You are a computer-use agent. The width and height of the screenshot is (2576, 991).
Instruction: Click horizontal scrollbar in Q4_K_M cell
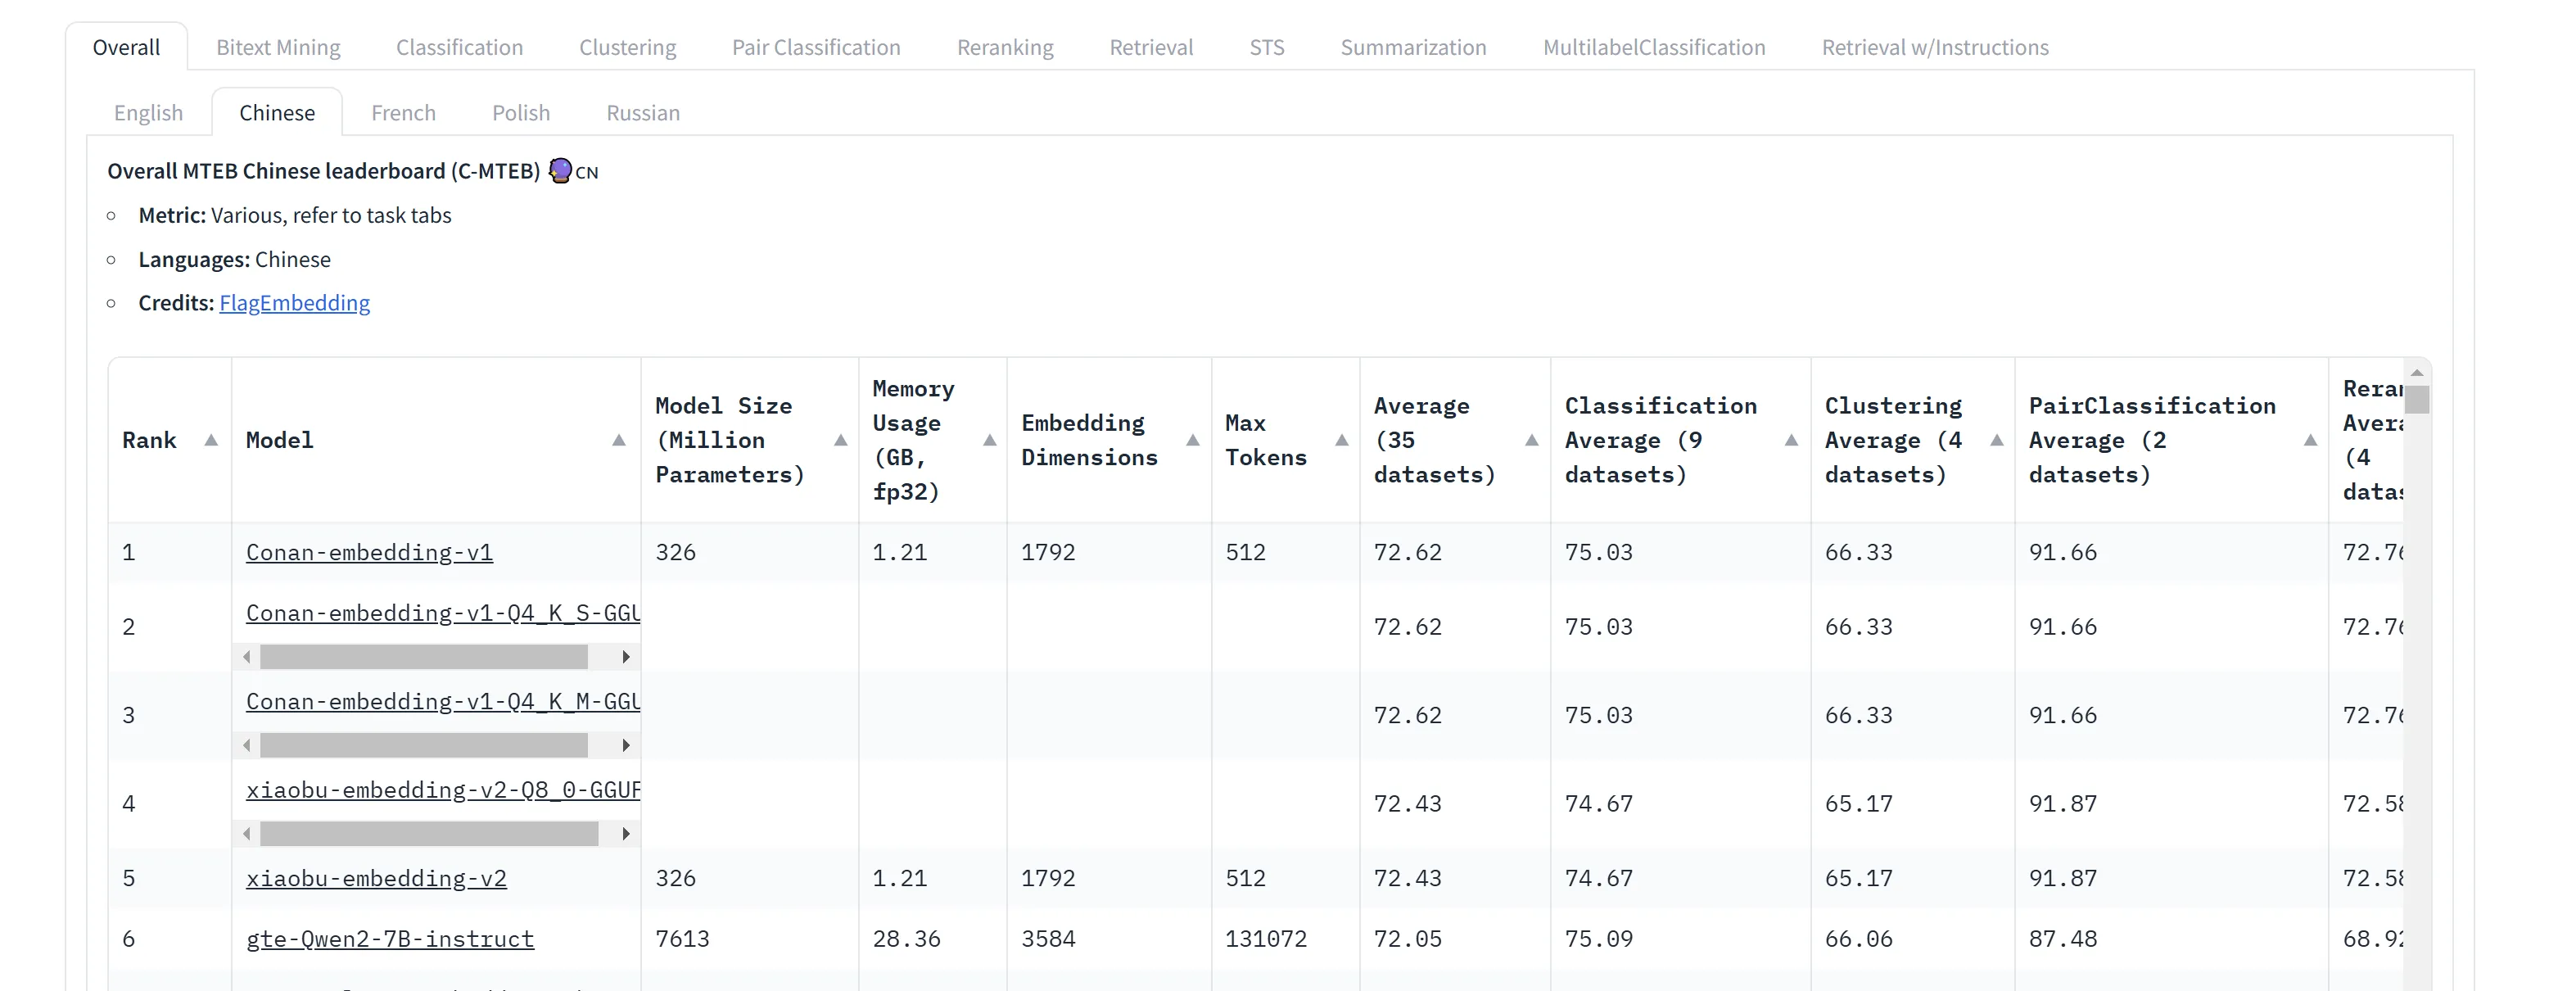tap(424, 745)
